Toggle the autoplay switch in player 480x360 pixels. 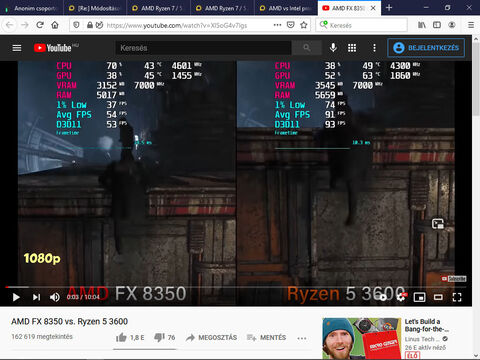(383, 297)
